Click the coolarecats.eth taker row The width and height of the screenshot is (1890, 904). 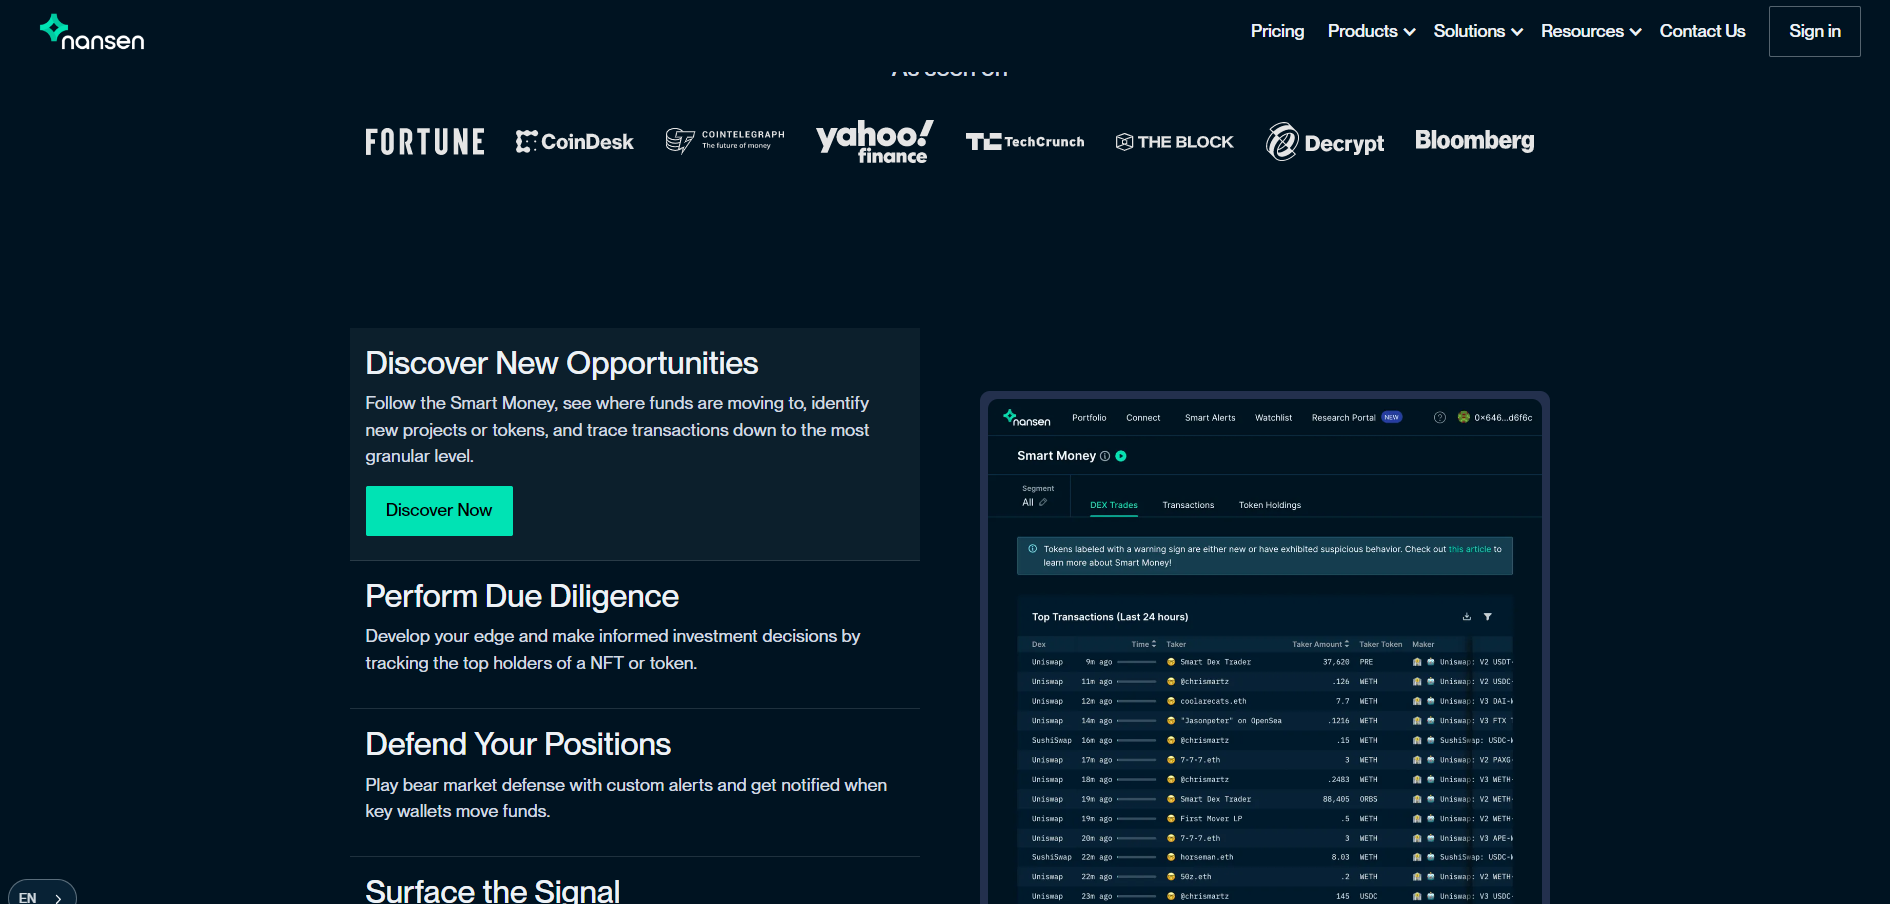1213,701
